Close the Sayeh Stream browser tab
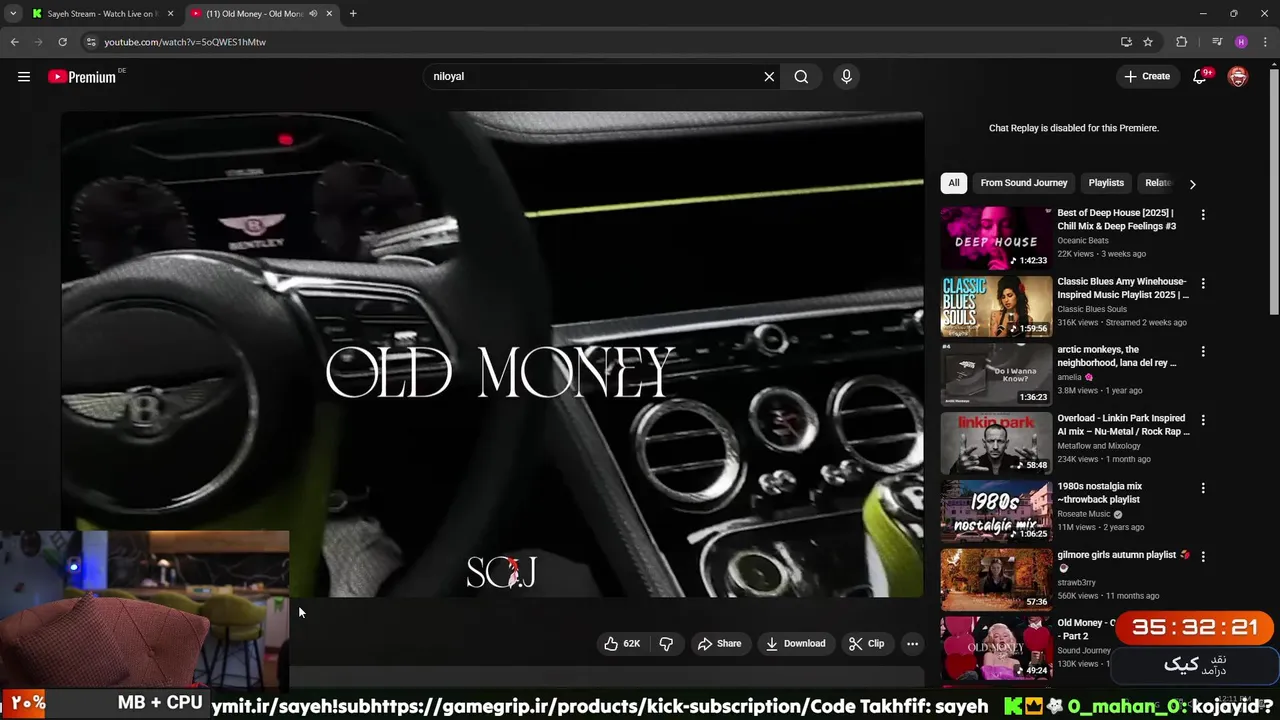 pyautogui.click(x=170, y=14)
